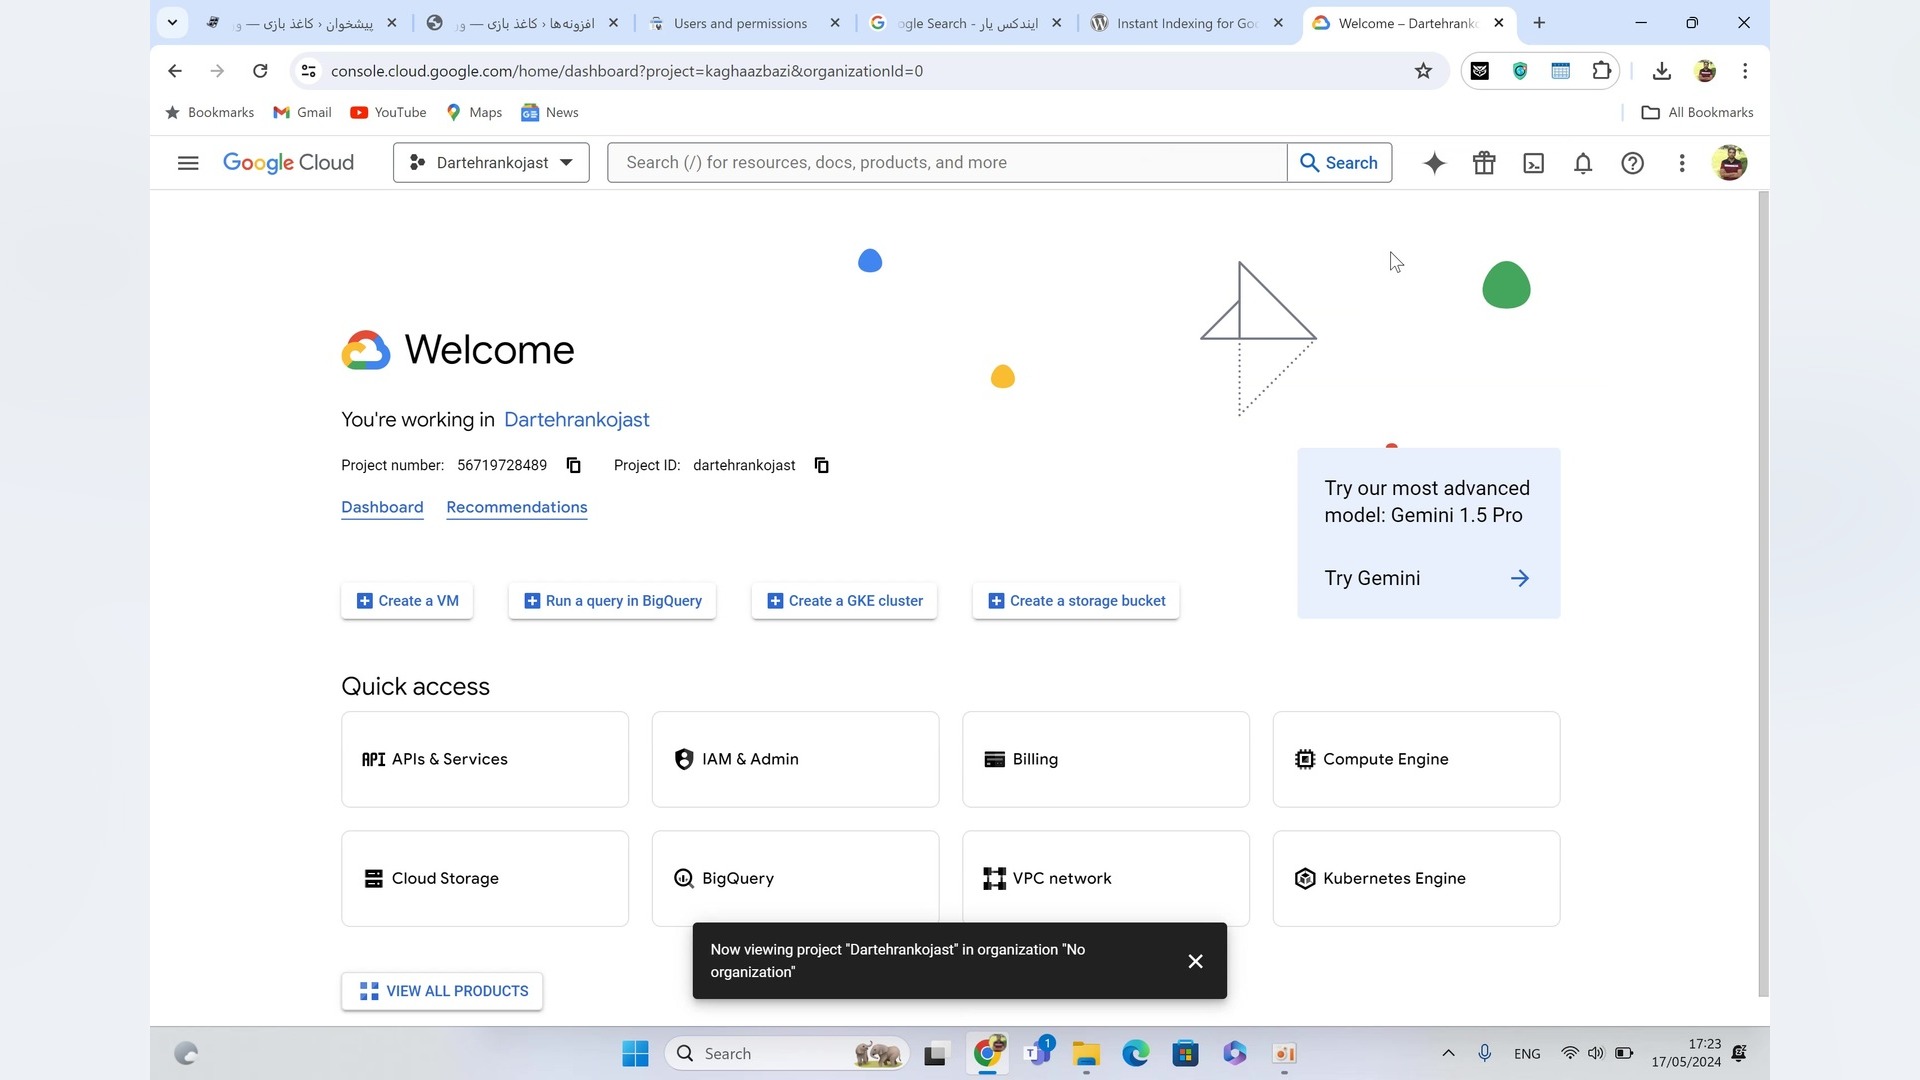Click the Search button in console header
This screenshot has height=1080, width=1920.
pyautogui.click(x=1339, y=163)
